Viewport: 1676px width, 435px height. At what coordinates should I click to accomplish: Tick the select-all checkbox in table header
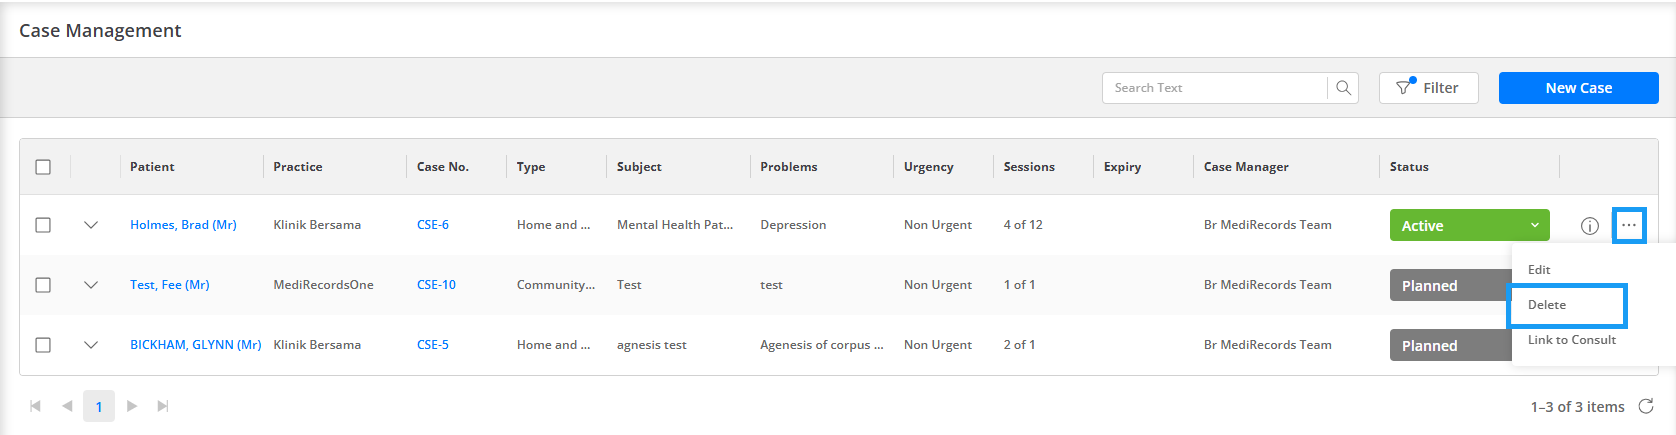click(43, 167)
